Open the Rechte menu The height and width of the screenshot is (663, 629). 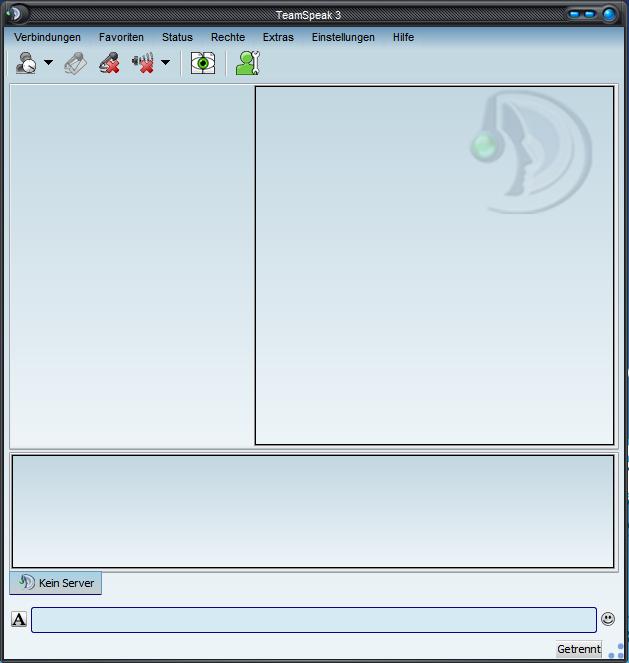228,37
